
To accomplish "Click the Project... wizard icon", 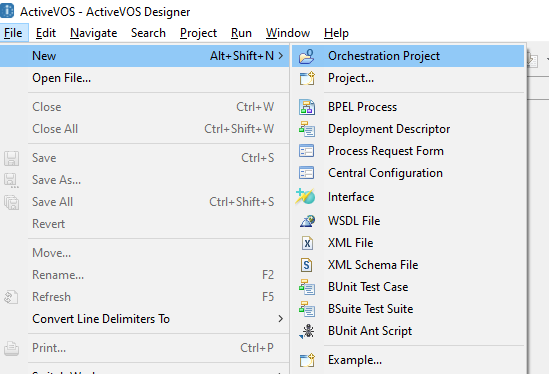I will (x=307, y=78).
